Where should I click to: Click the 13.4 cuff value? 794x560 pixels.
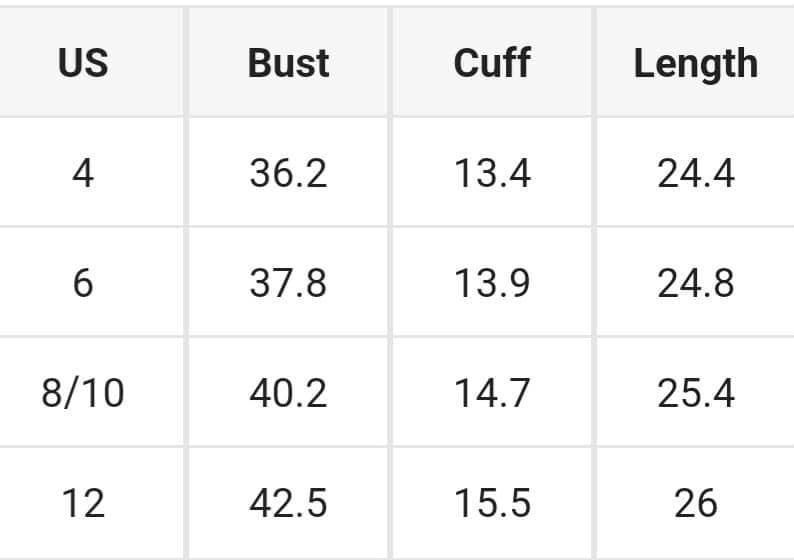(492, 173)
